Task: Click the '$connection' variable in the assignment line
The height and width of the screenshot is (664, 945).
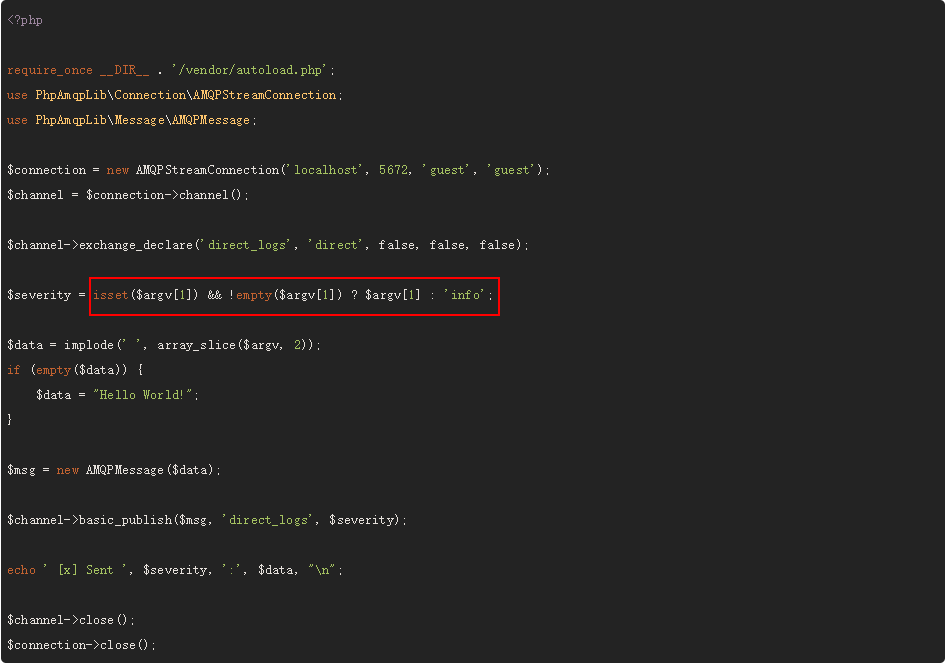Action: 46,170
